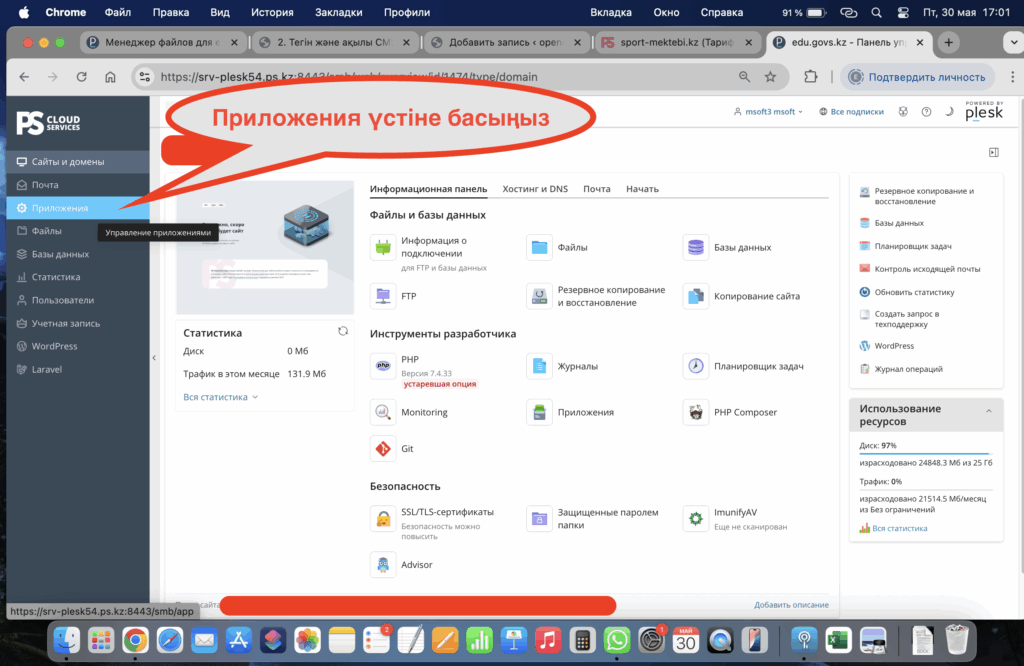This screenshot has height=666, width=1024.
Task: Open Приложения in the left sidebar
Action: coord(59,208)
